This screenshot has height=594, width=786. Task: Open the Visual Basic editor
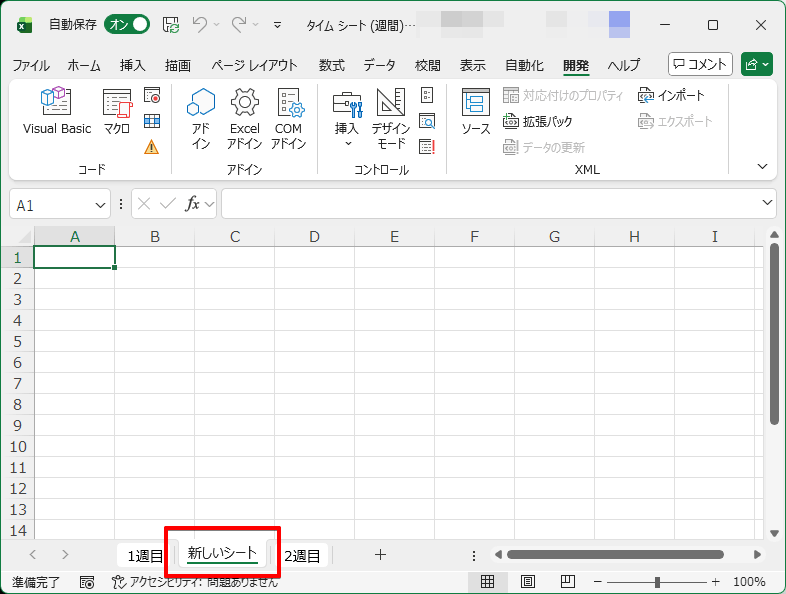[x=57, y=111]
